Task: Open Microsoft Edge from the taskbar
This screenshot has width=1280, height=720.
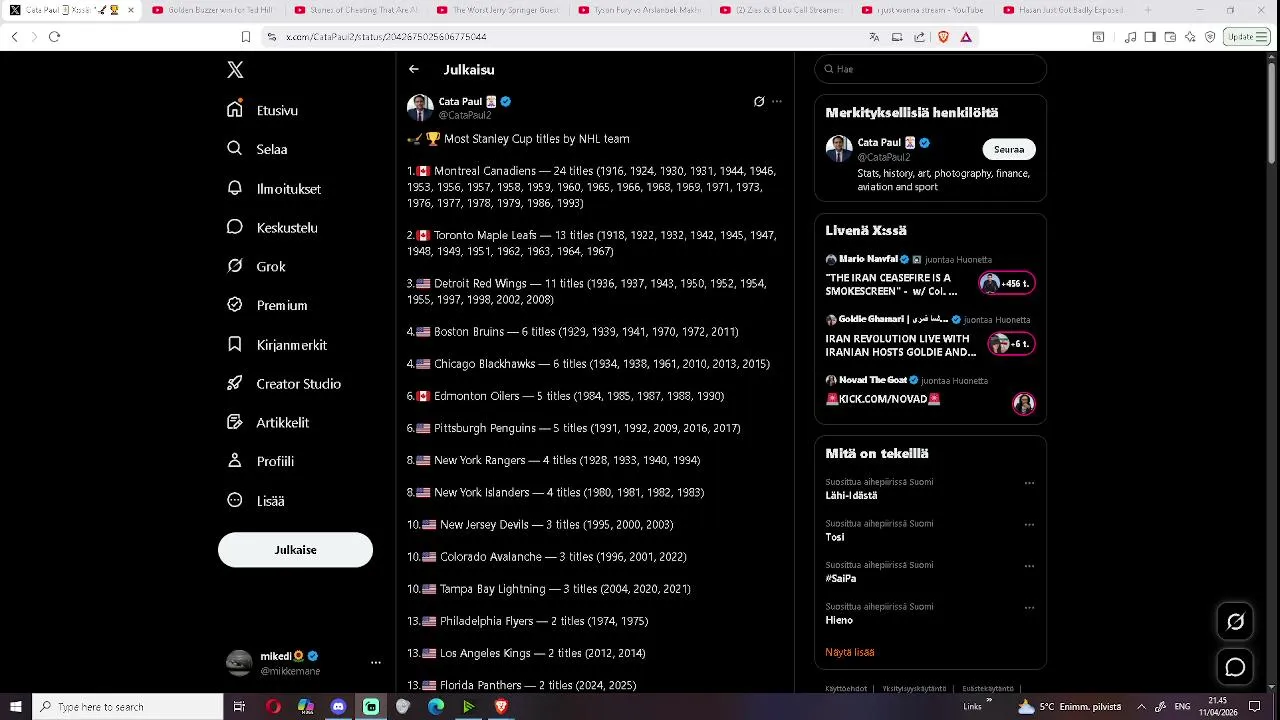Action: [x=436, y=706]
